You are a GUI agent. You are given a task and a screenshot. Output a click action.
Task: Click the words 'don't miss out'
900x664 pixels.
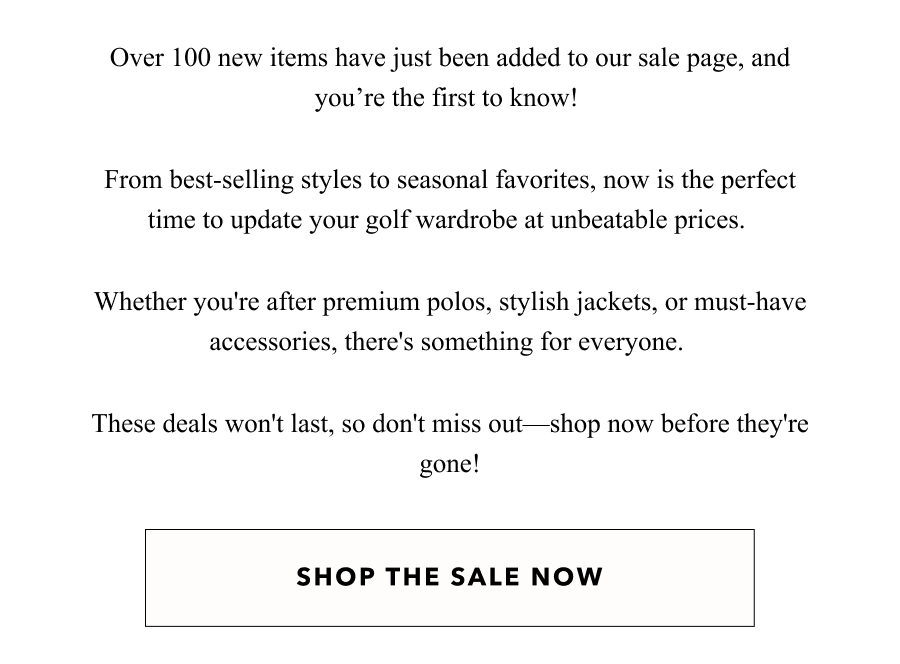tap(448, 424)
